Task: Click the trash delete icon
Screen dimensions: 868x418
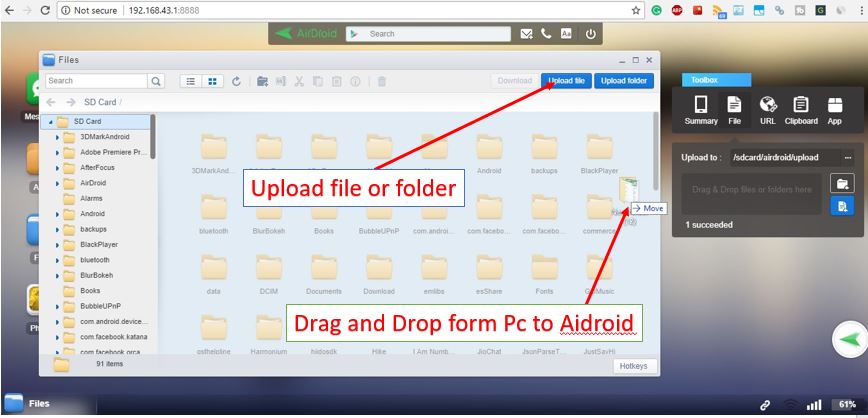Action: 381,81
